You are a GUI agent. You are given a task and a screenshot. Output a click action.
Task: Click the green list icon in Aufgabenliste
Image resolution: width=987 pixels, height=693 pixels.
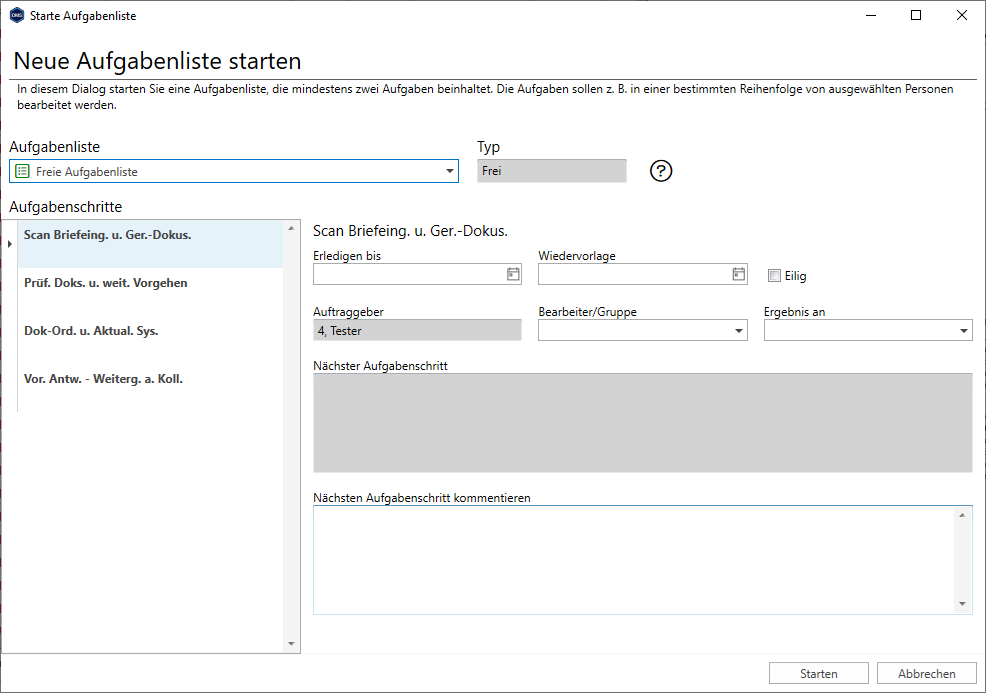pyautogui.click(x=22, y=171)
